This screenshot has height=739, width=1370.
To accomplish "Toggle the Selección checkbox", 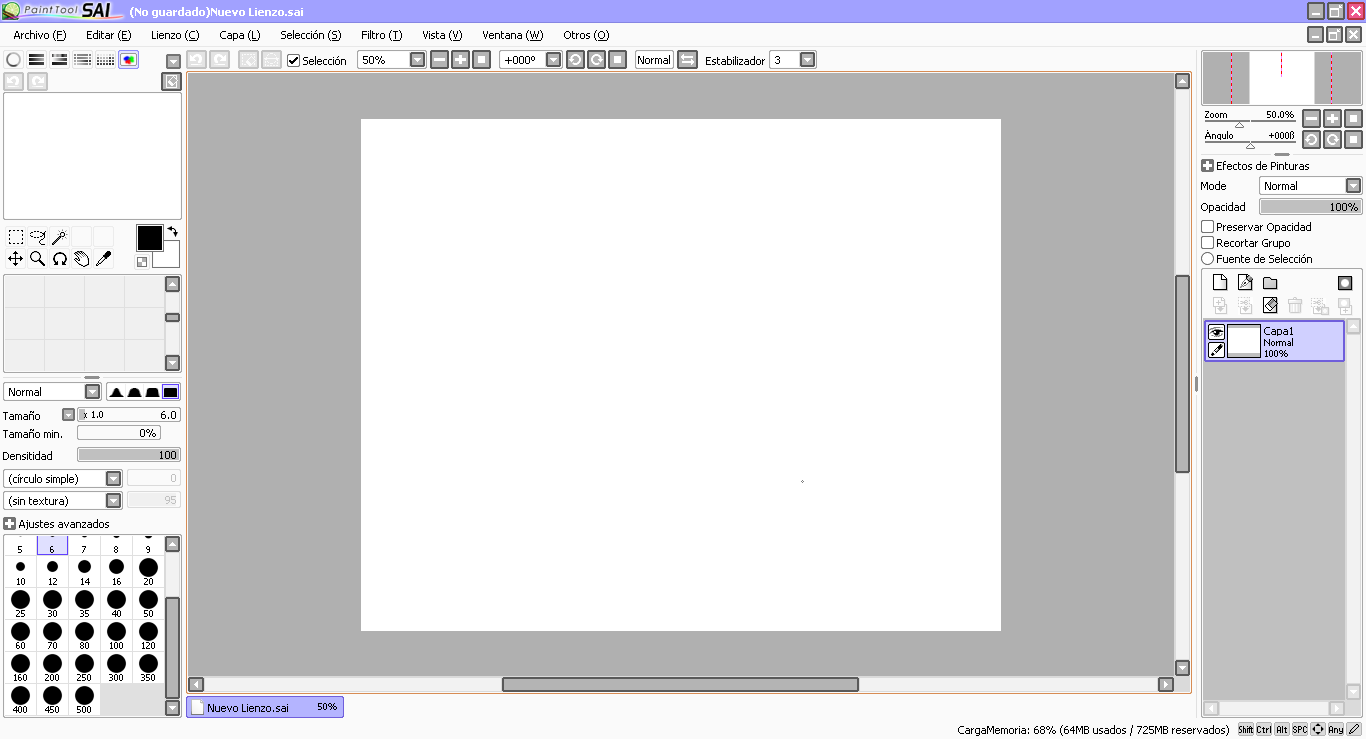I will (293, 61).
